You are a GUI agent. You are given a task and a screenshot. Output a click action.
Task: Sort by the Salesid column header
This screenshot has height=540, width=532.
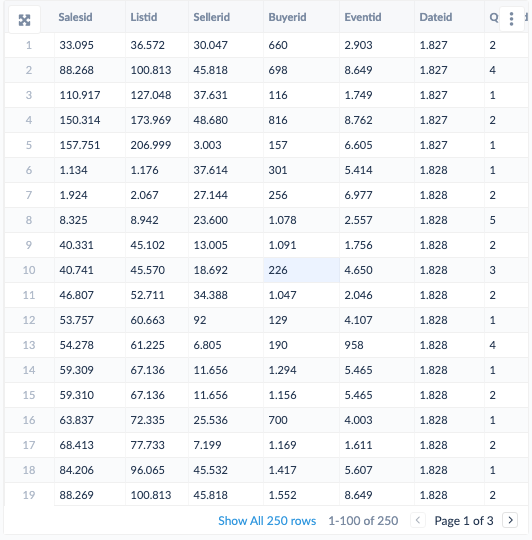pyautogui.click(x=75, y=17)
